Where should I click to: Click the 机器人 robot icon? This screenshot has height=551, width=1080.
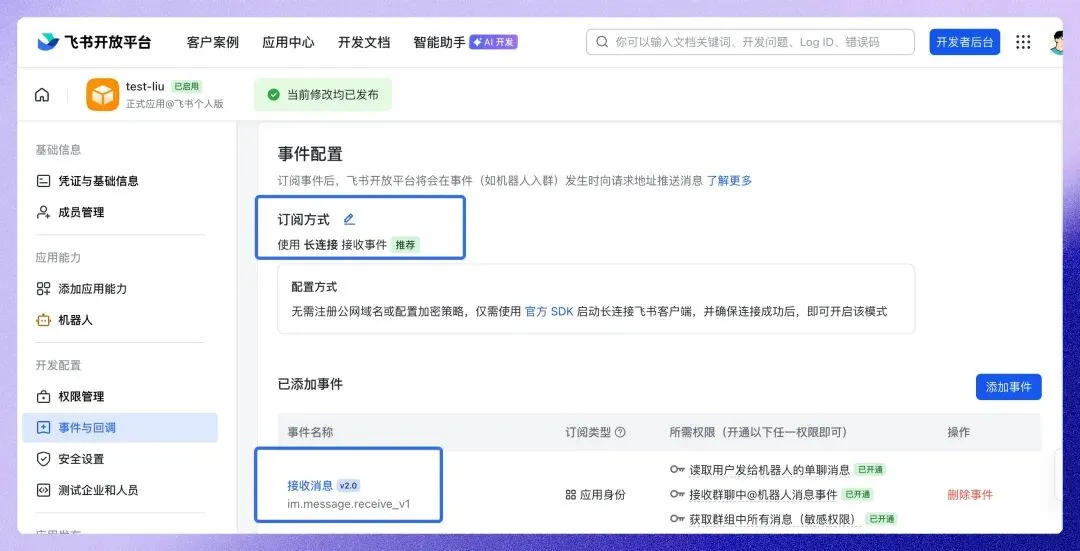coord(43,320)
